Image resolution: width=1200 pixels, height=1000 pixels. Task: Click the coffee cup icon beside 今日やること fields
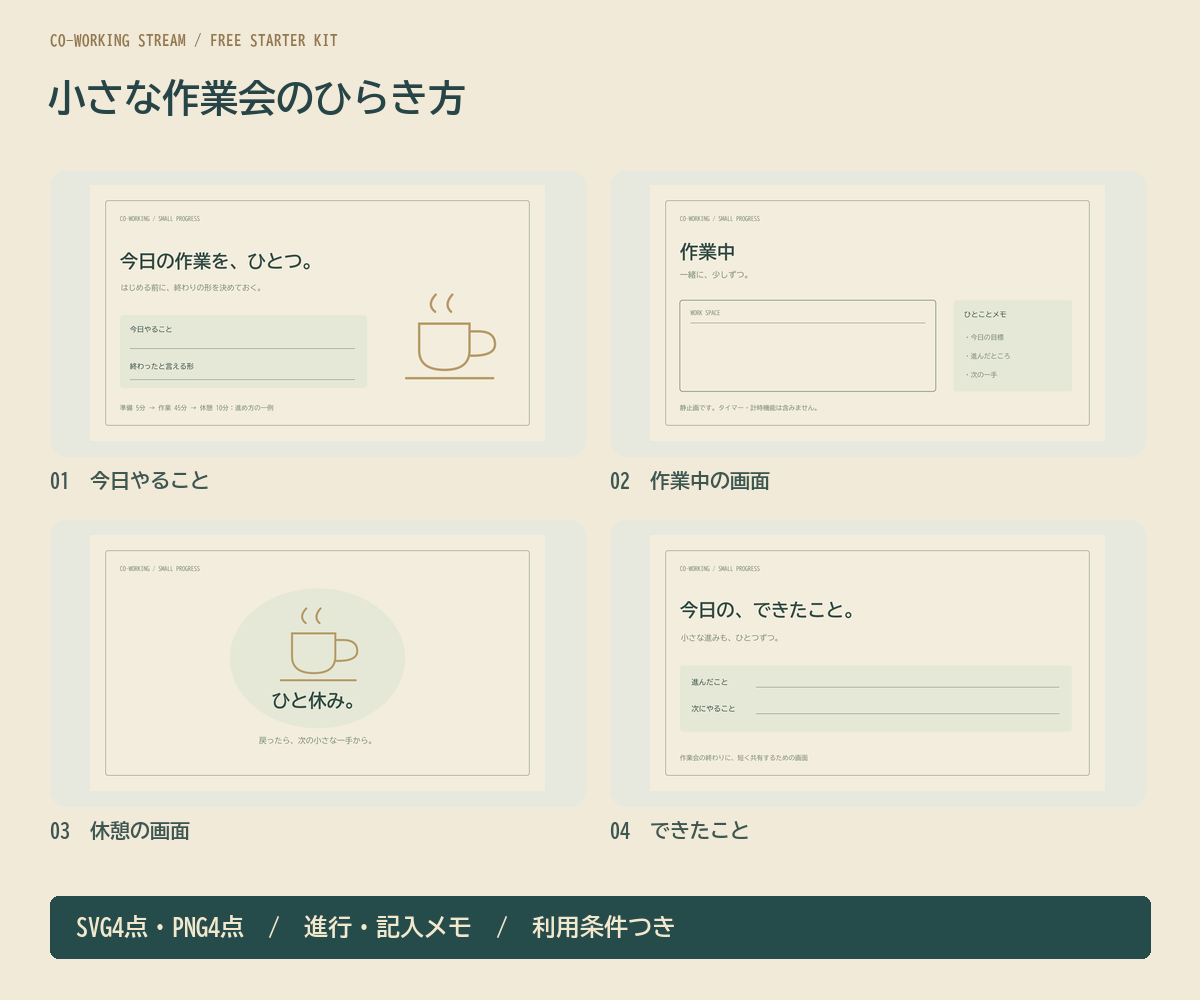(x=450, y=336)
